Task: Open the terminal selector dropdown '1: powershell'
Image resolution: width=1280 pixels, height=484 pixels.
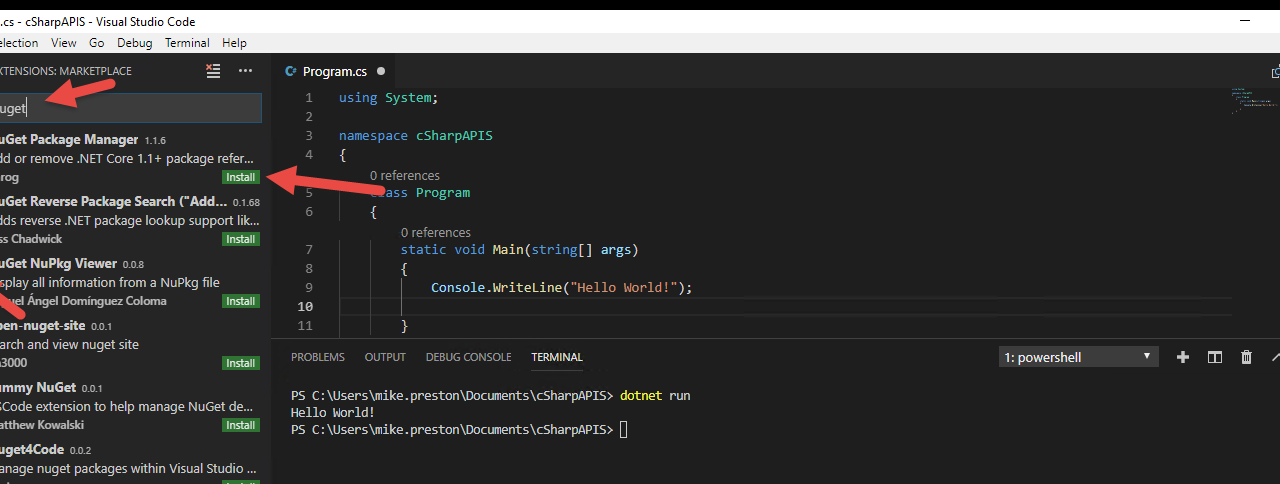Action: (x=1079, y=357)
